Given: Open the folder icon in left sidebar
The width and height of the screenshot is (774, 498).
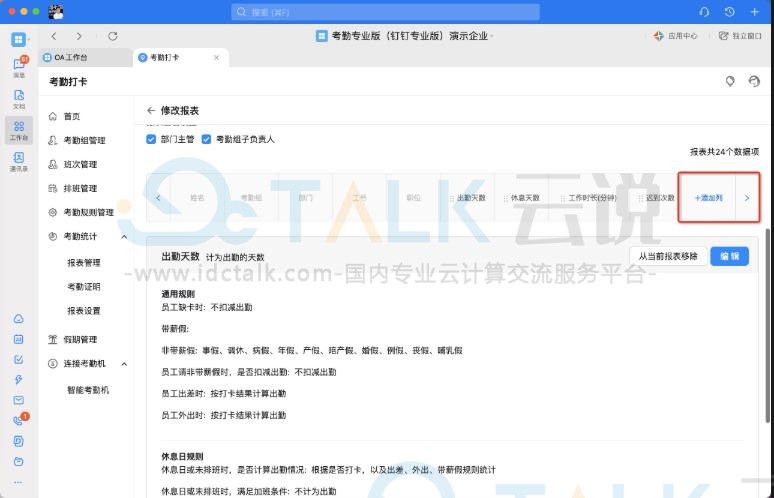Looking at the screenshot, I should pos(18,461).
